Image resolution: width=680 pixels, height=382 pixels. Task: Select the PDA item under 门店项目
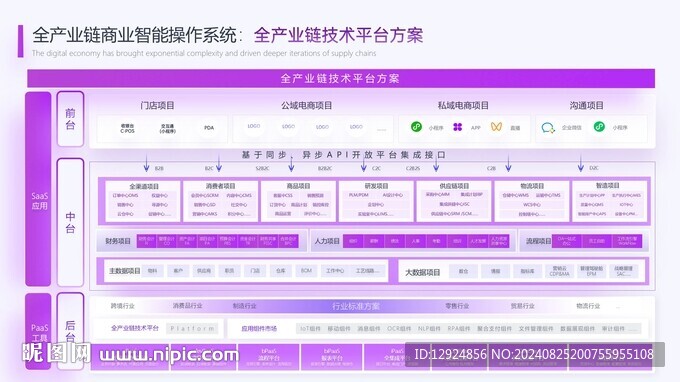pyautogui.click(x=209, y=128)
